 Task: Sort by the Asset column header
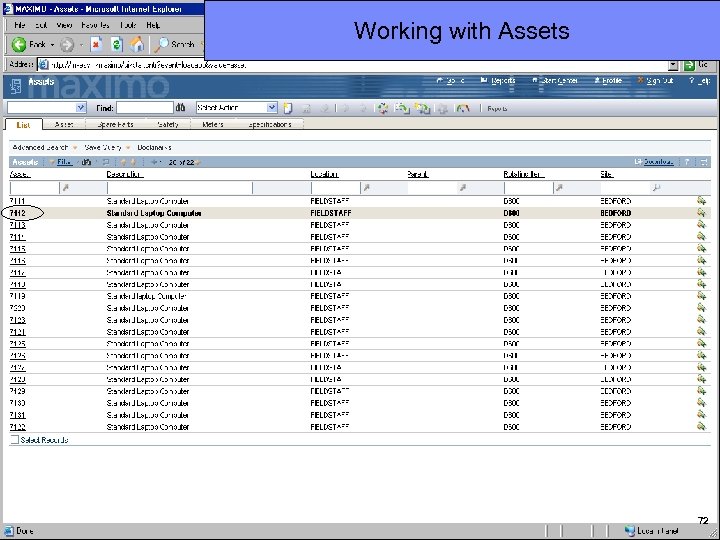click(20, 174)
